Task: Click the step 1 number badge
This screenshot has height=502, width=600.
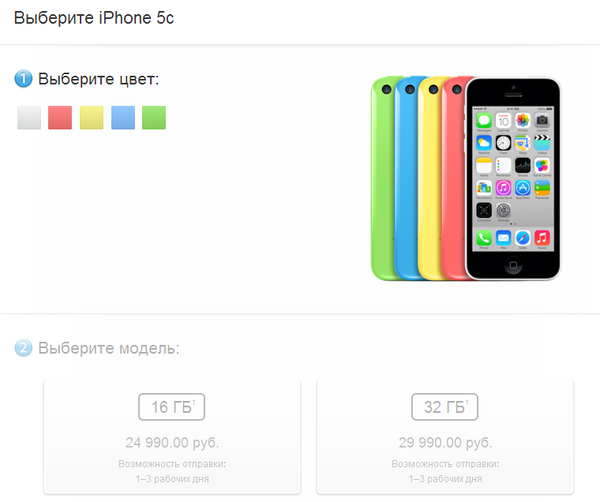Action: point(23,79)
